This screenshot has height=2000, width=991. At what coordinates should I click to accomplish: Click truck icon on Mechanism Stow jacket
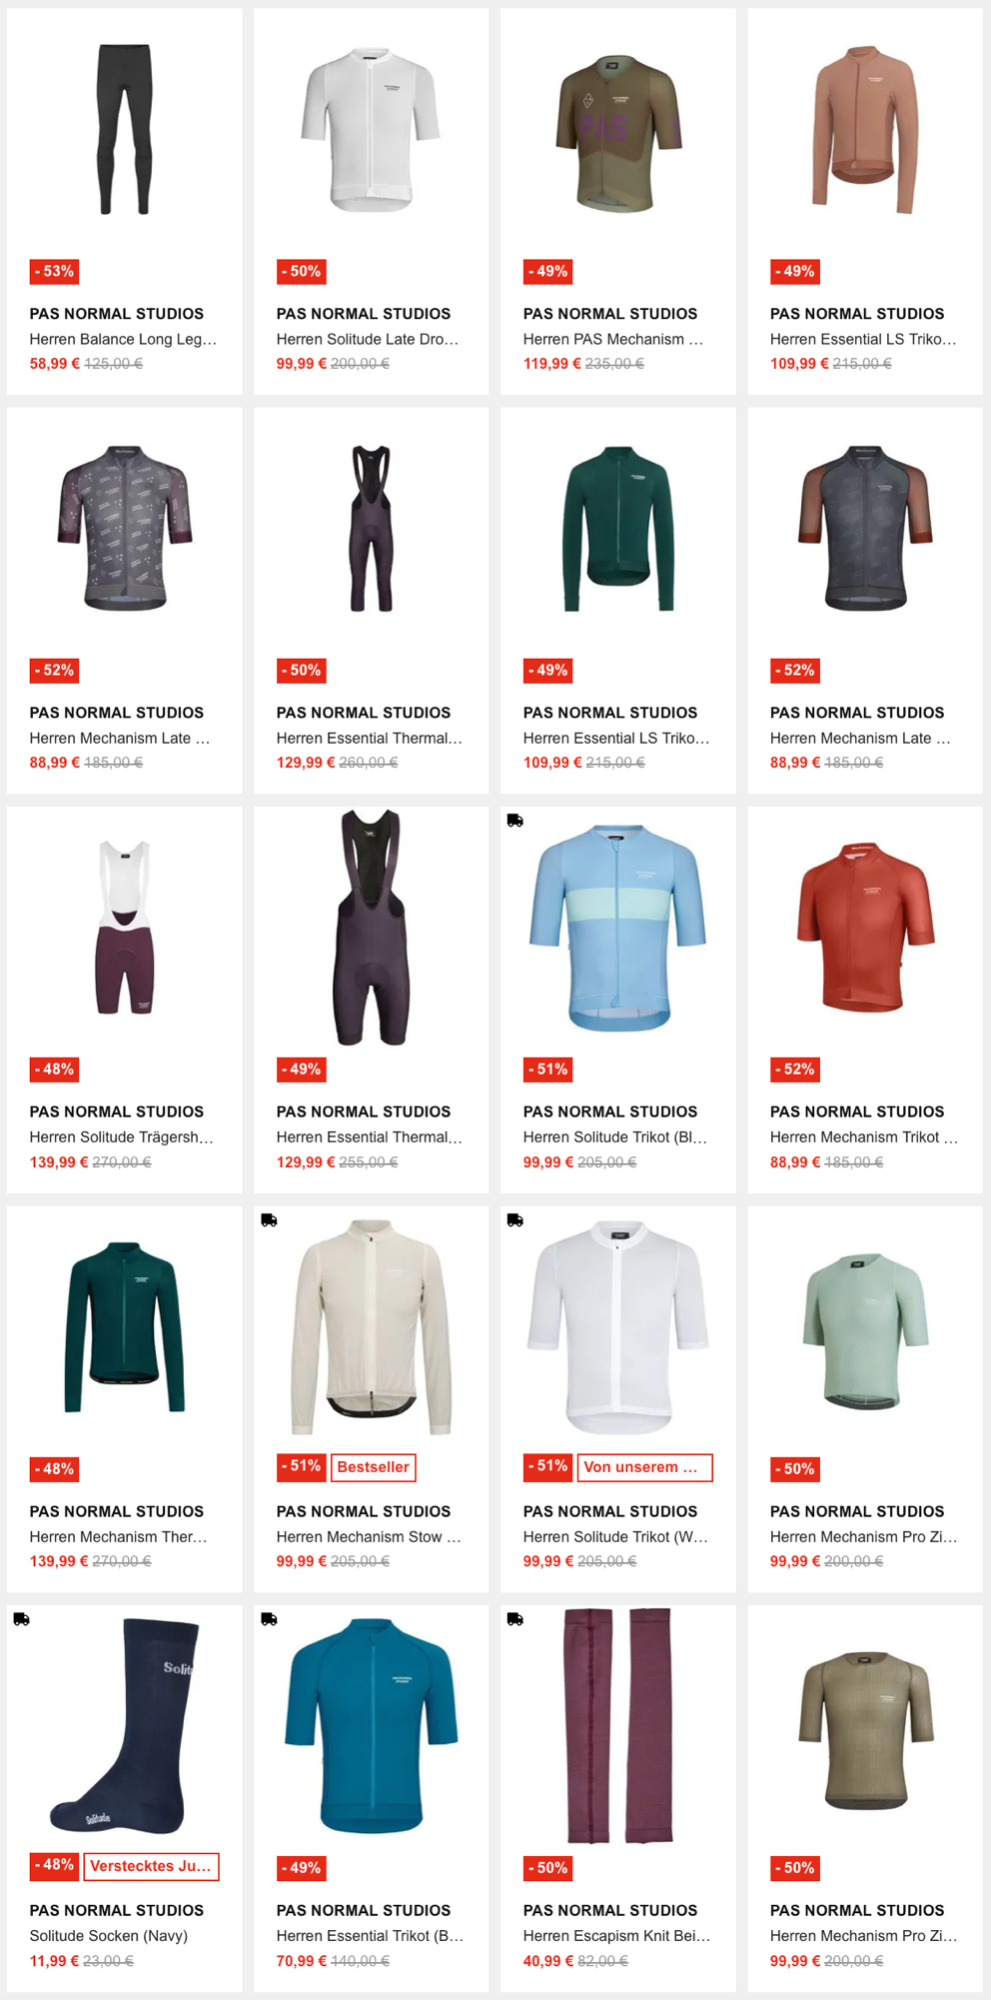click(x=269, y=1220)
